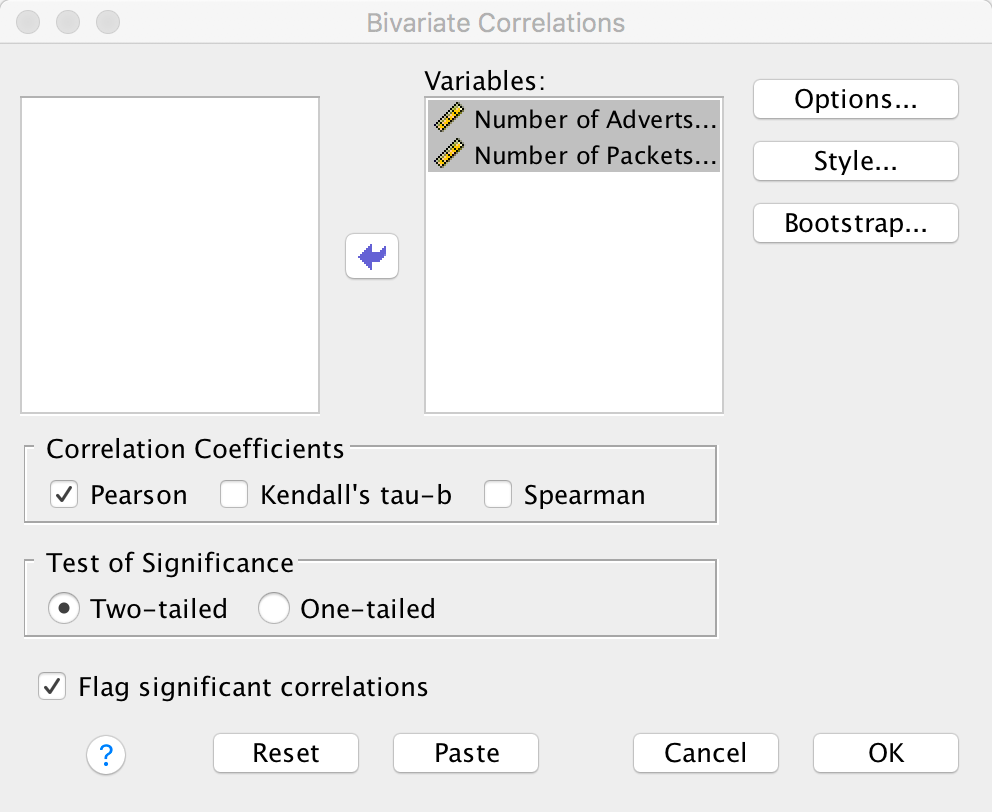Viewport: 992px width, 812px height.
Task: Open help with the question mark button
Action: click(106, 755)
